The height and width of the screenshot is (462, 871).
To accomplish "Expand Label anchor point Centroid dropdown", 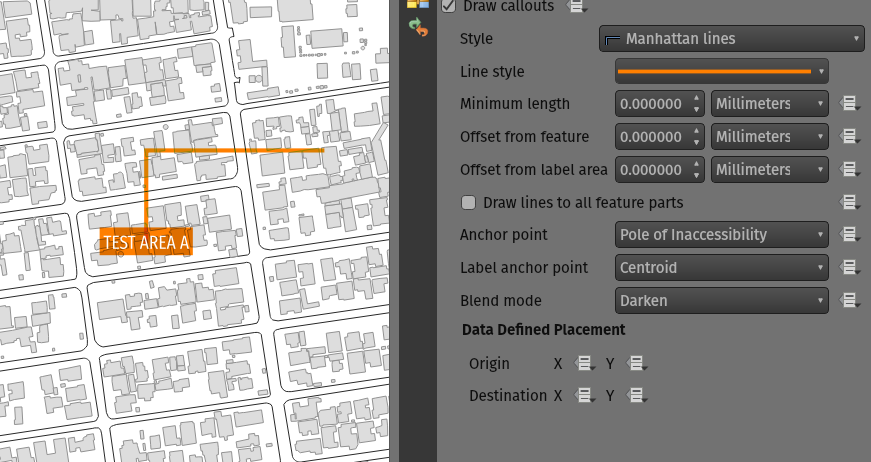I will 720,268.
